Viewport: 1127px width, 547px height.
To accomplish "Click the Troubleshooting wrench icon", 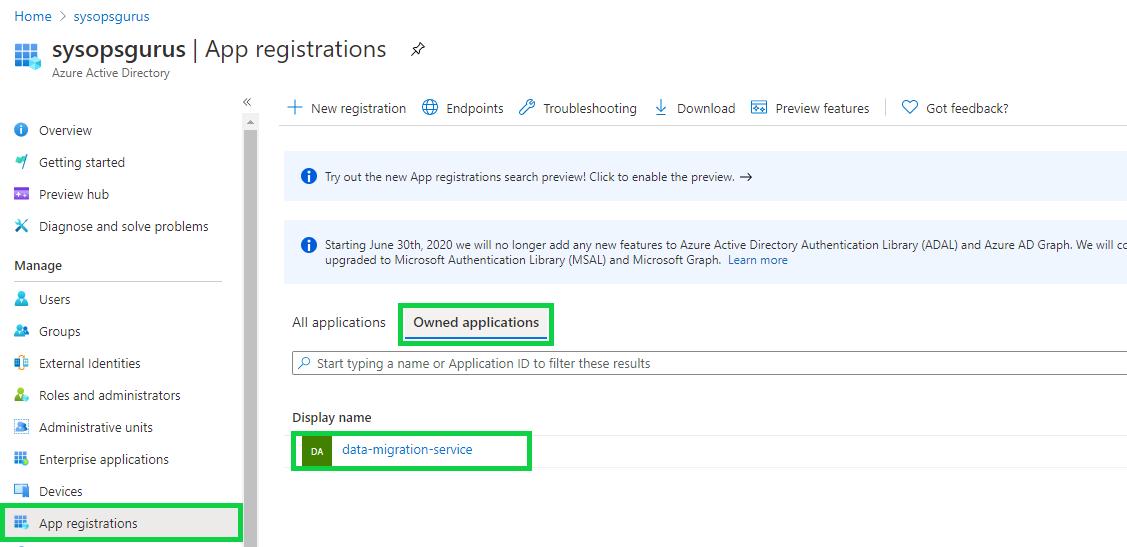I will coord(527,108).
